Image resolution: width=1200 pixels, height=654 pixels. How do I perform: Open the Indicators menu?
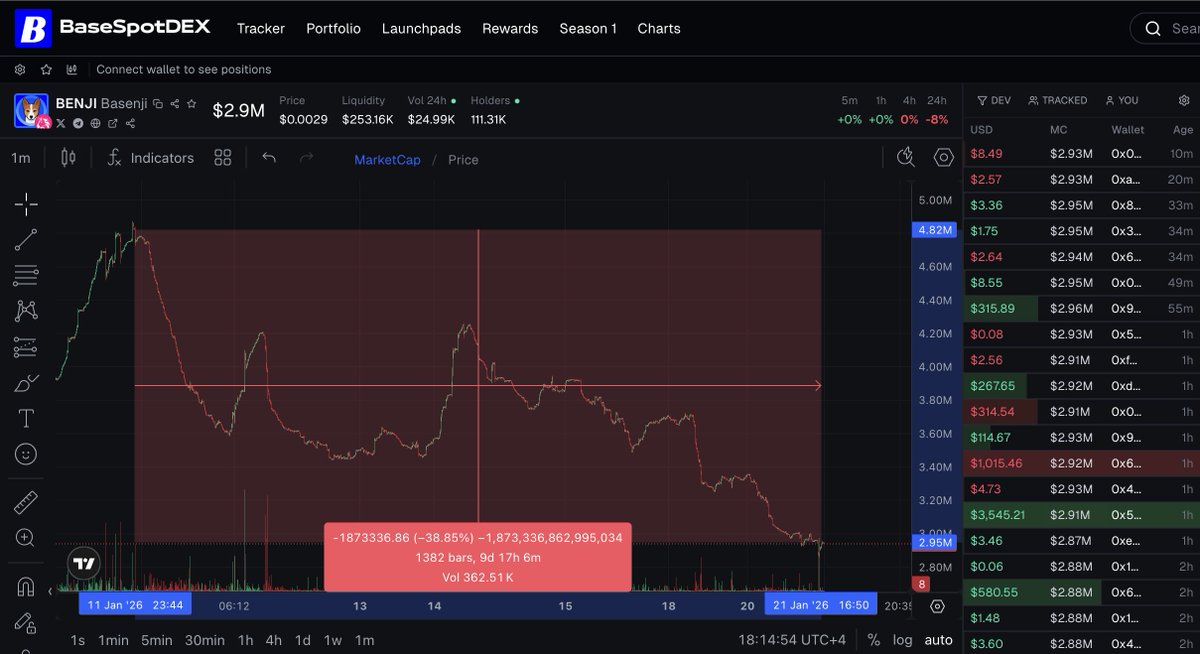point(150,158)
